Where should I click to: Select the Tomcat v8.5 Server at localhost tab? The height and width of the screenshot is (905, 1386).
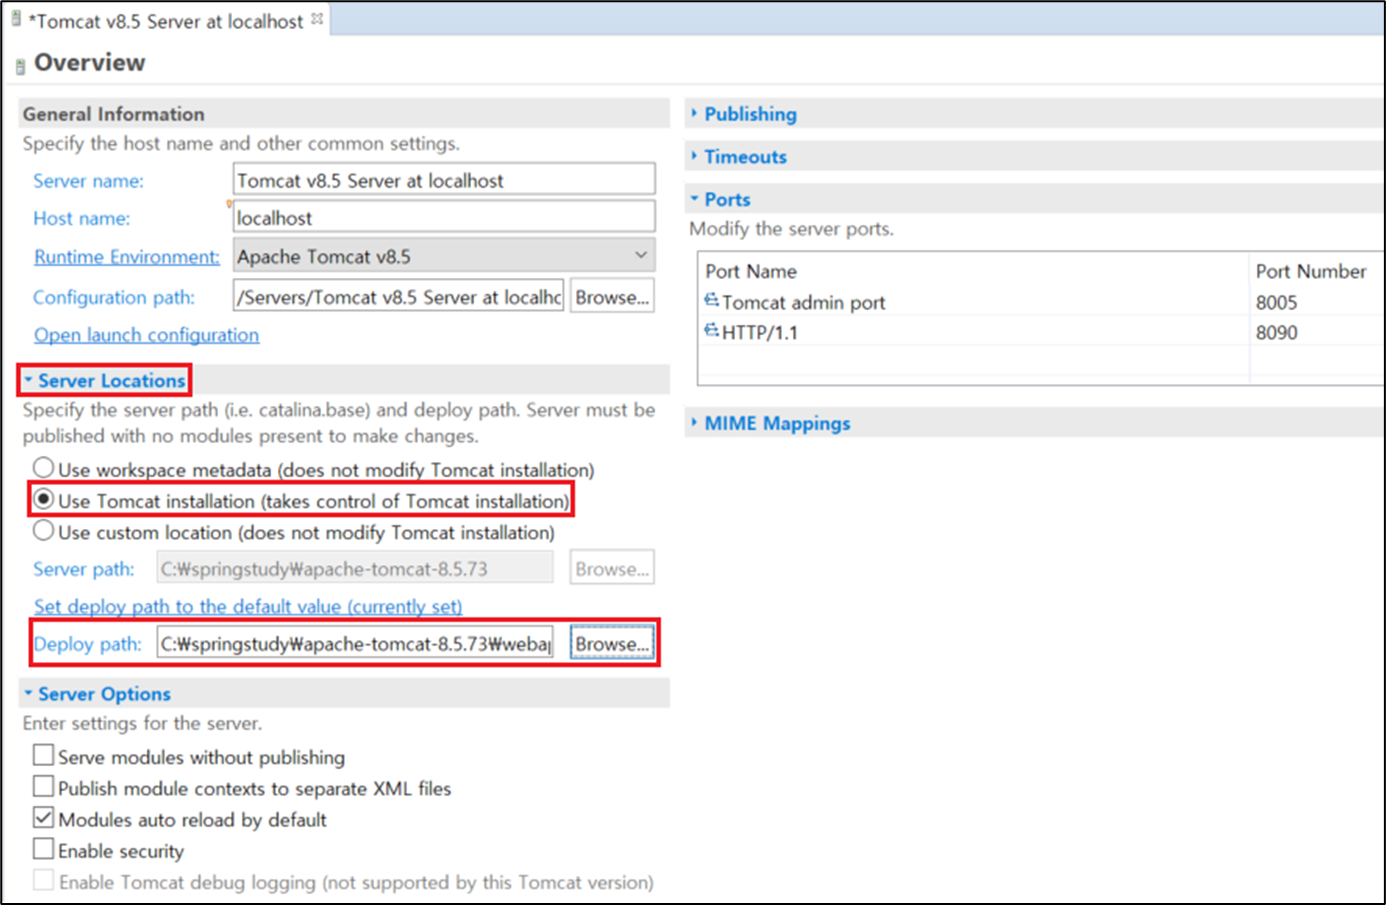point(165,21)
